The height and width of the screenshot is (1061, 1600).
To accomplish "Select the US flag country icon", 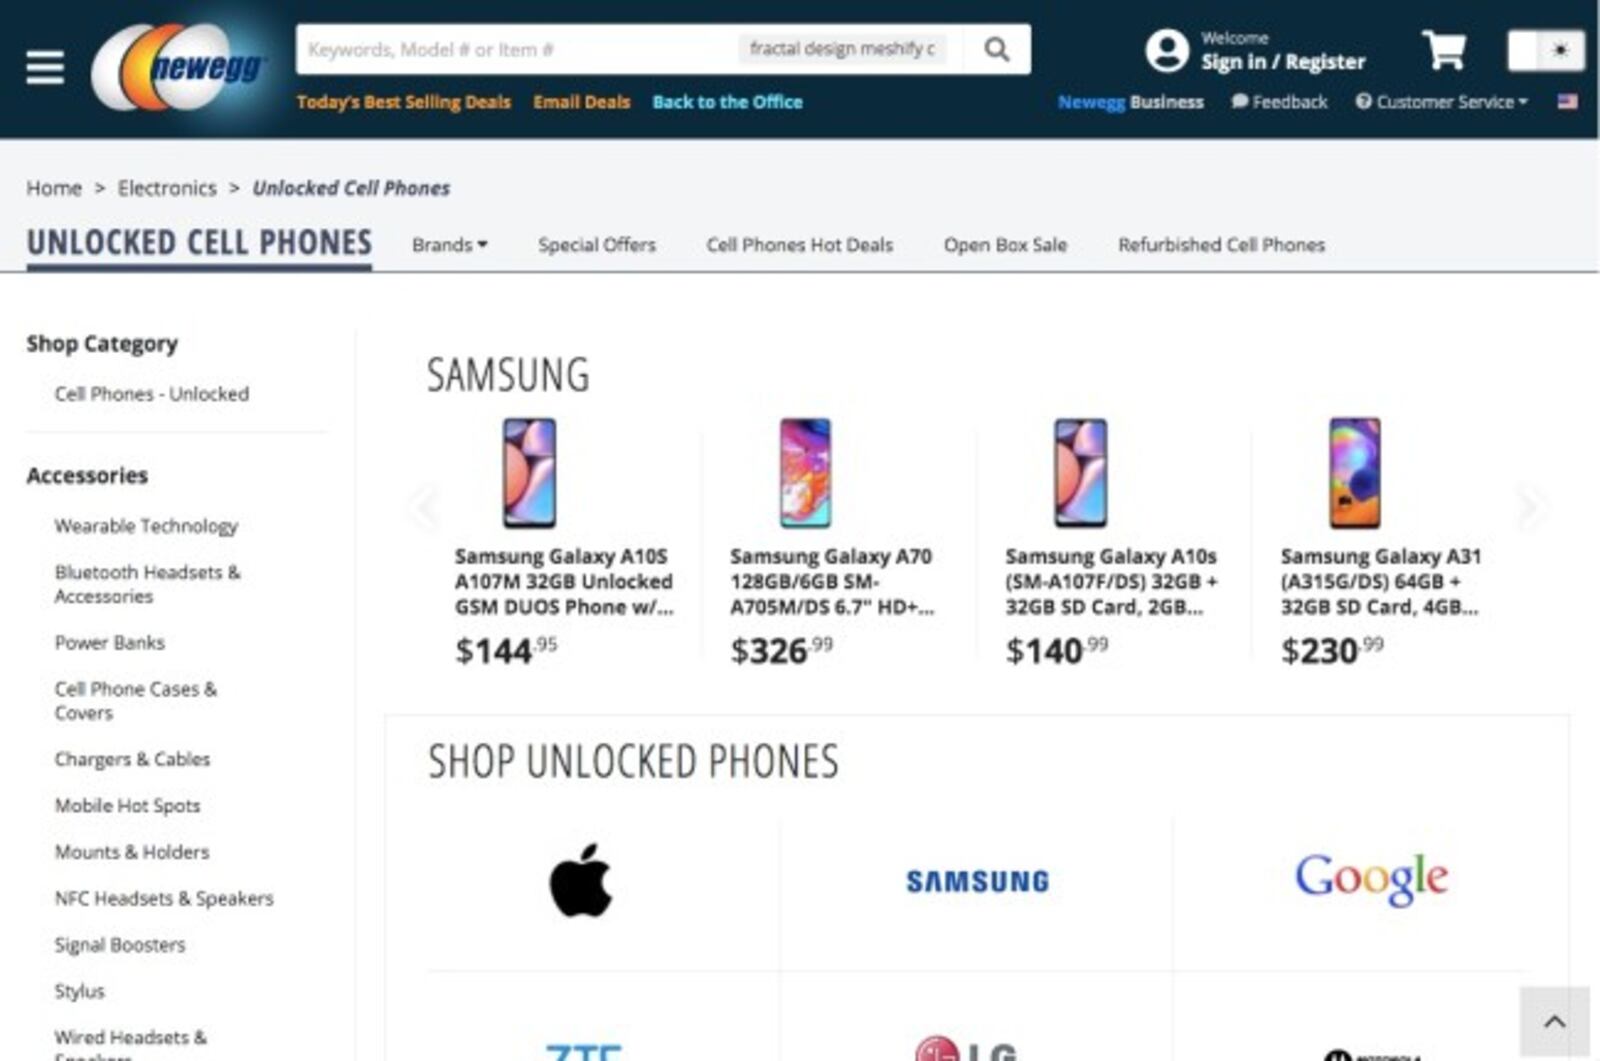I will pos(1567,101).
